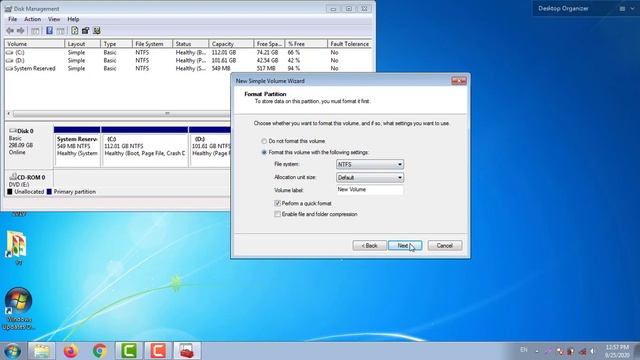Open the orange Camtasia recorder taskbar icon

[158, 351]
